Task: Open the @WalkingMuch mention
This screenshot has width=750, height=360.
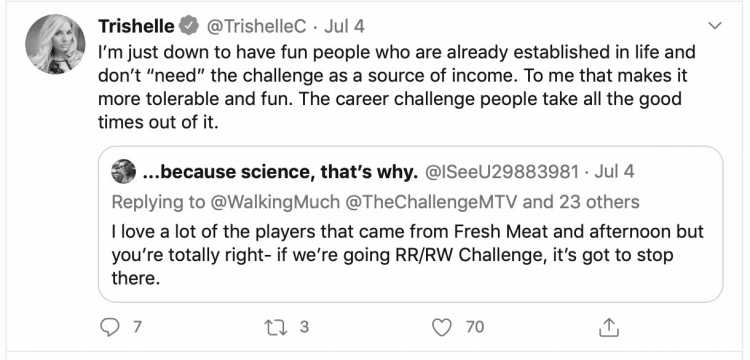Action: coord(274,202)
